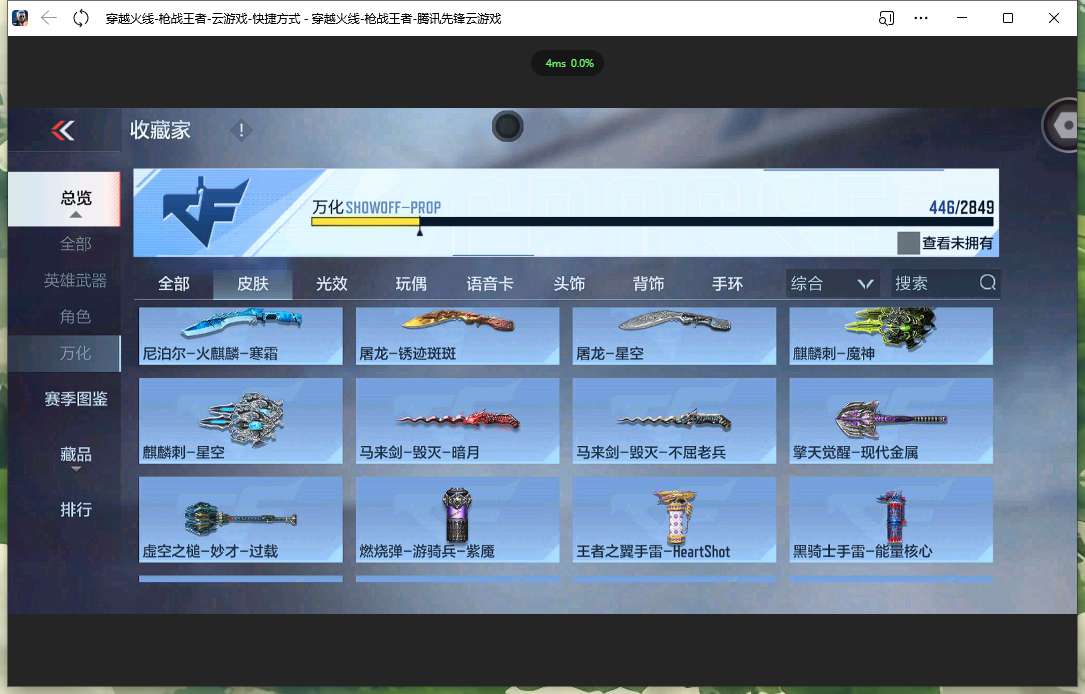Viewport: 1085px width, 694px height.
Task: Click the CF logo emblem in banner
Action: 206,211
